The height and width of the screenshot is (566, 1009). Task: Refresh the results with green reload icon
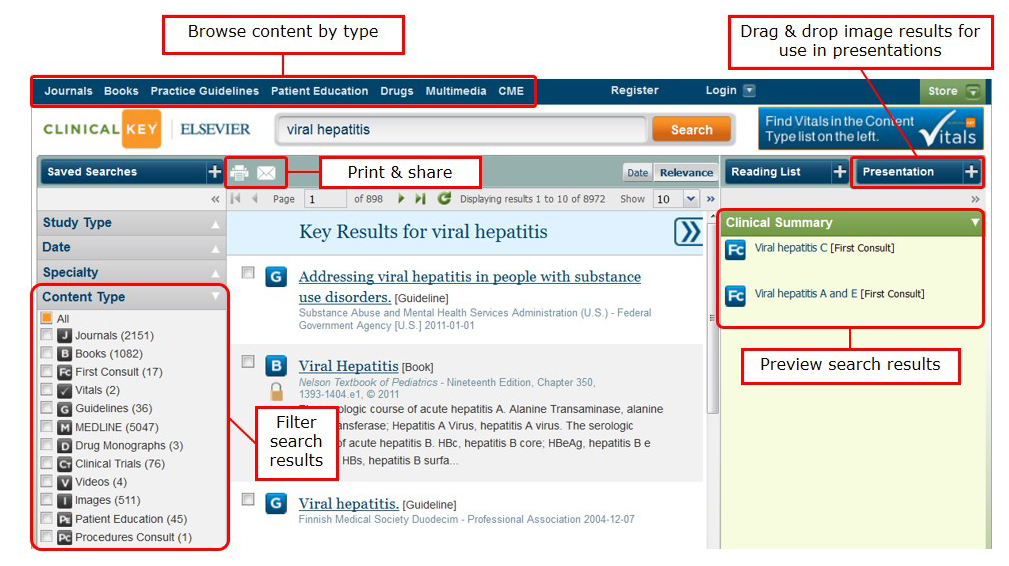pos(443,198)
